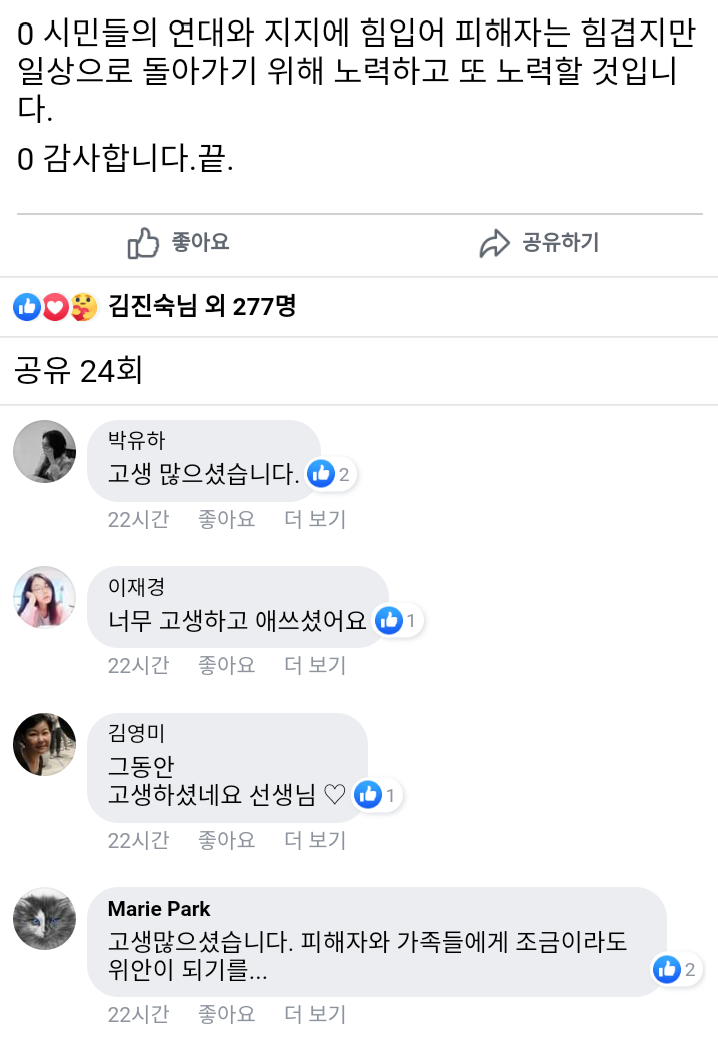Click the blue thumbs-up icon on 박유하's comment
Image resolution: width=718 pixels, height=1057 pixels.
coord(322,475)
